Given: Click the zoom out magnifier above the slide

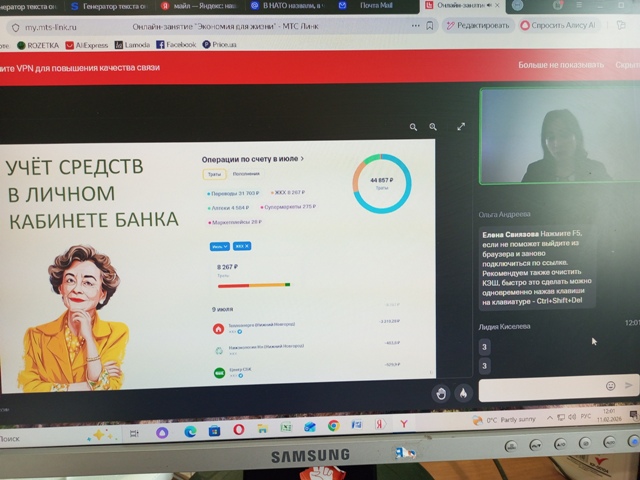Looking at the screenshot, I should pyautogui.click(x=414, y=127).
